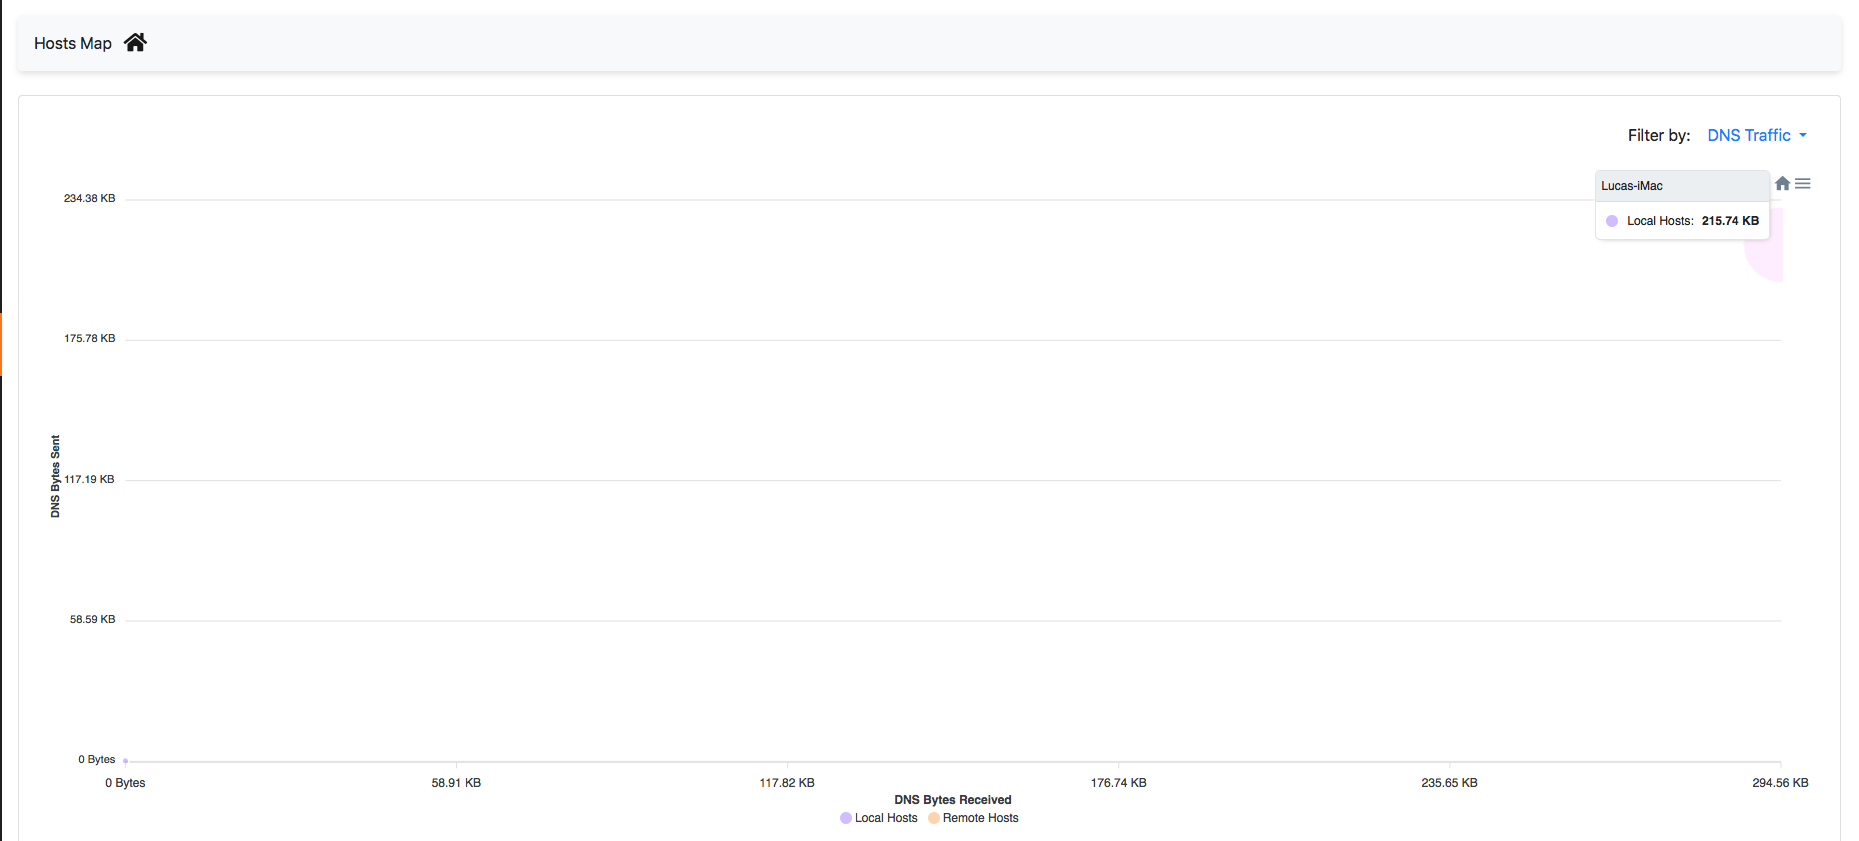Screen dimensions: 1859x841
Task: Click the 58.91 KB x-axis label
Action: pos(456,783)
